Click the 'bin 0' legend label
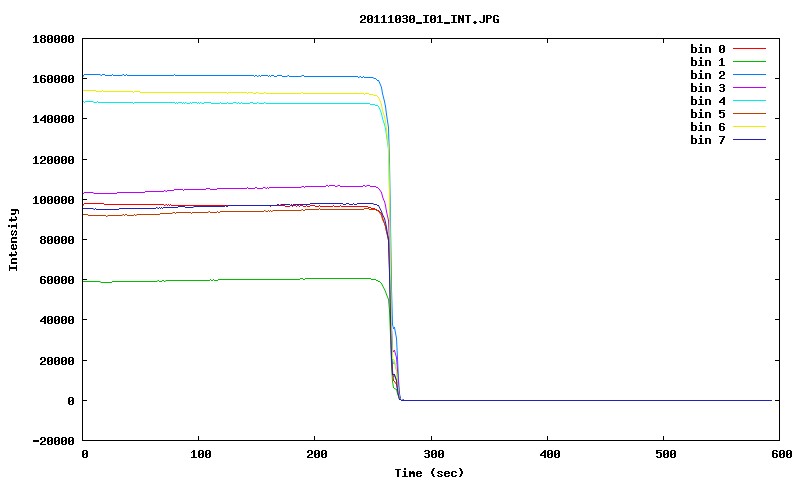The width and height of the screenshot is (800, 480). [x=708, y=49]
